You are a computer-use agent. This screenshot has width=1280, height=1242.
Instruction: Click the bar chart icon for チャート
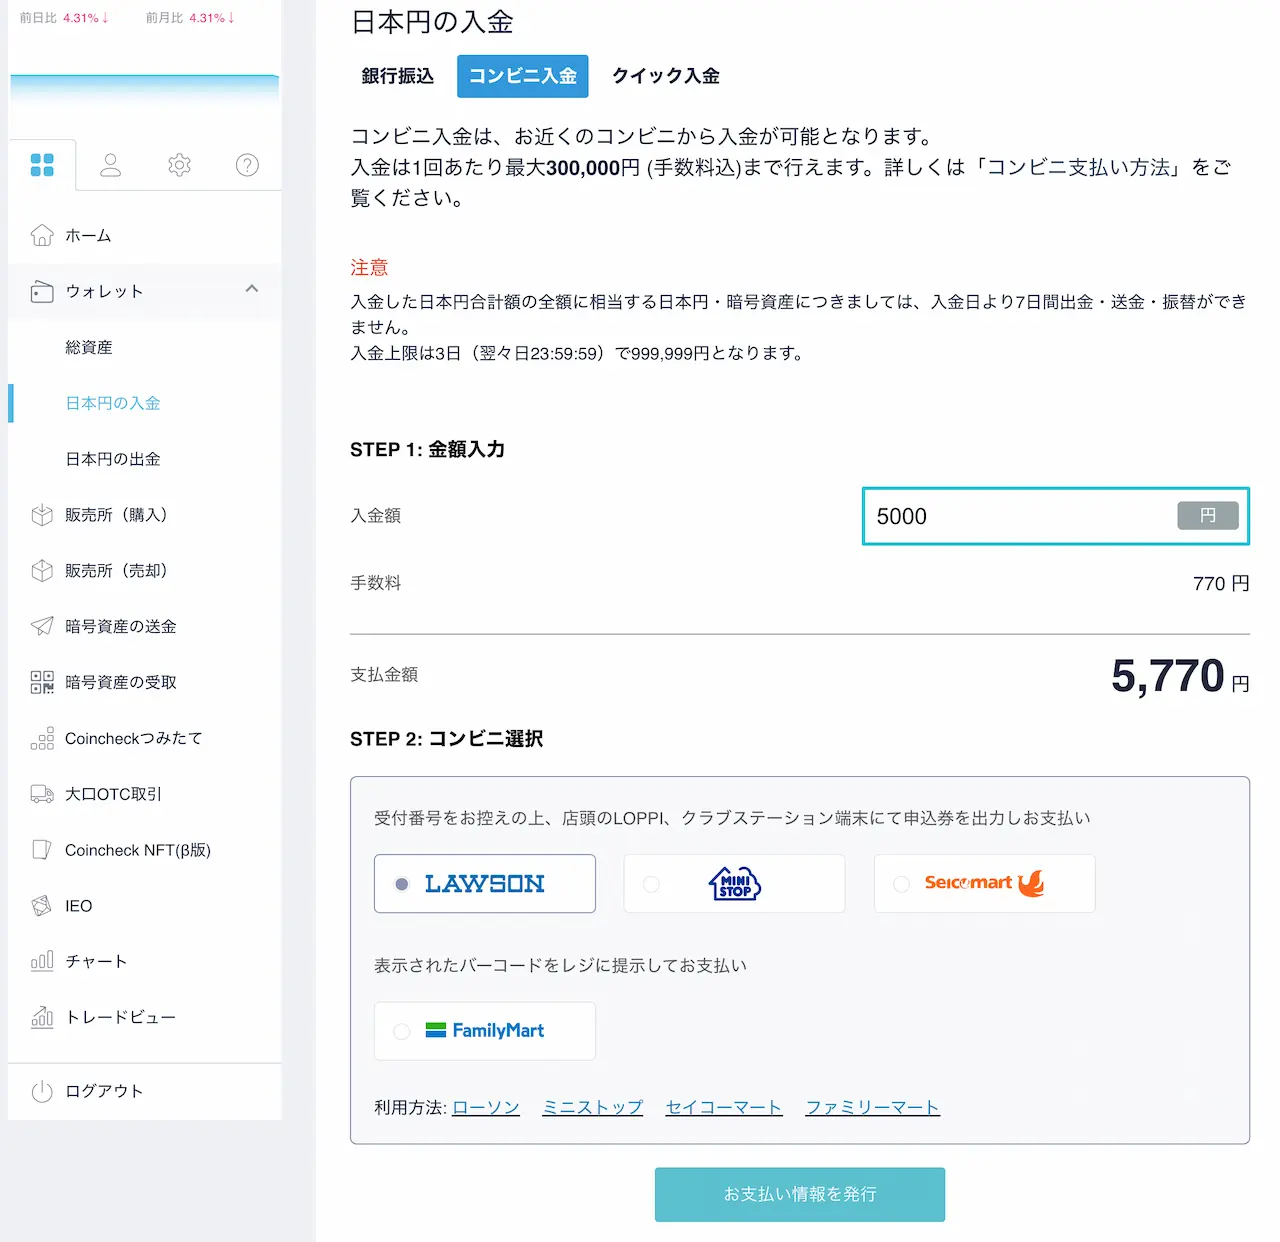pos(42,961)
